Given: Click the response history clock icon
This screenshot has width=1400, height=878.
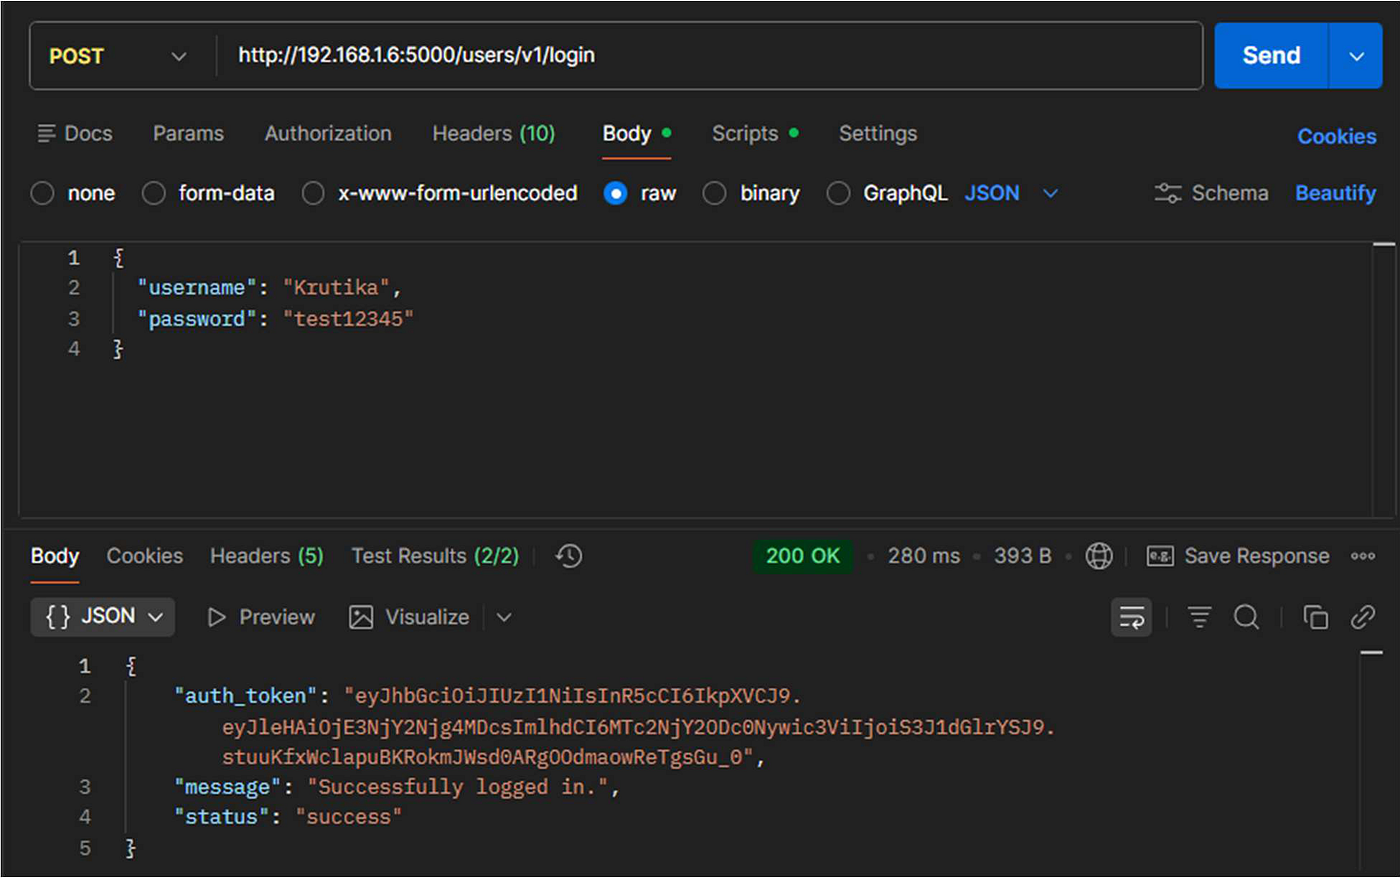Looking at the screenshot, I should [x=569, y=556].
